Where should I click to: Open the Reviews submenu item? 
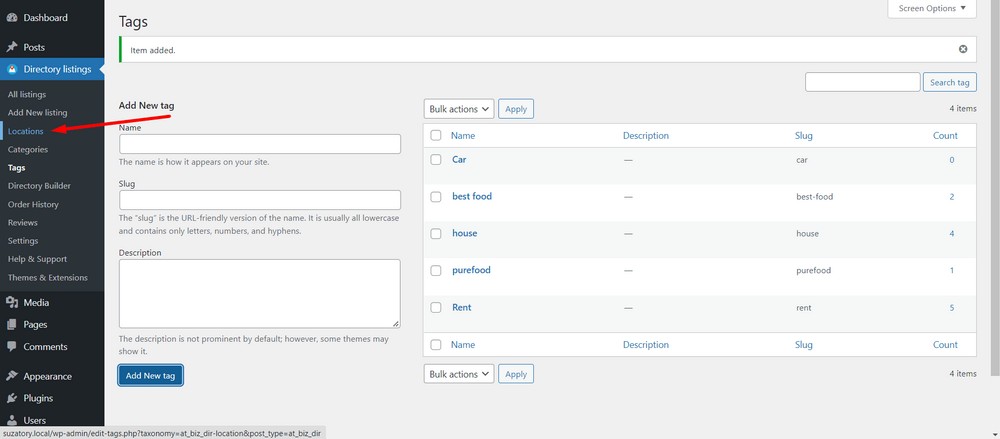(x=22, y=223)
